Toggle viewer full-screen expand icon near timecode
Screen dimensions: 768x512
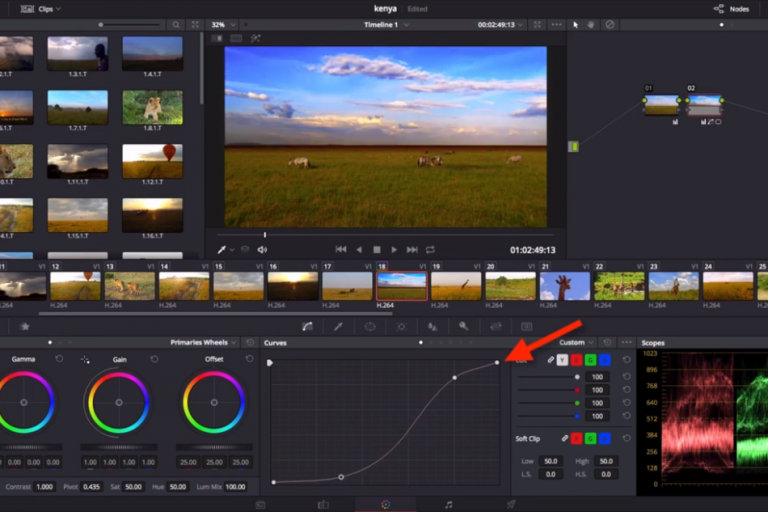537,24
